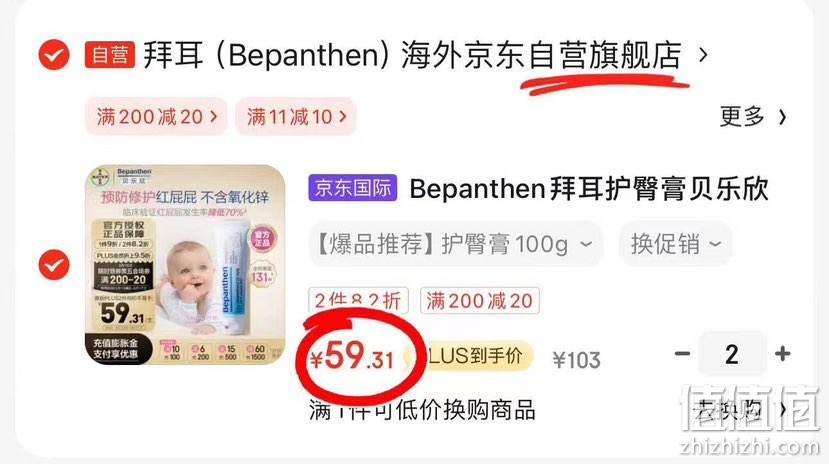Viewport: 829px width, 464px height.
Task: Expand the 护臀膏 100g spec dropdown
Action: [x=456, y=244]
